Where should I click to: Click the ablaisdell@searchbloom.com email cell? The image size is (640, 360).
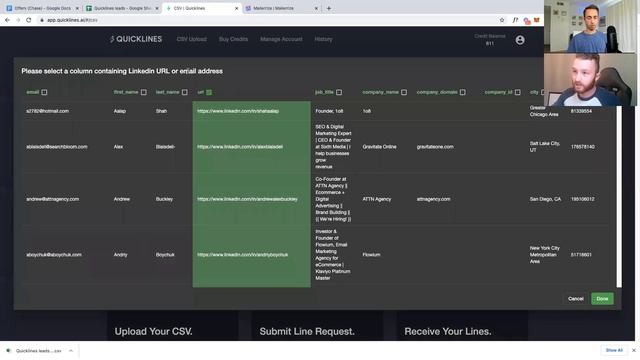pyautogui.click(x=57, y=147)
